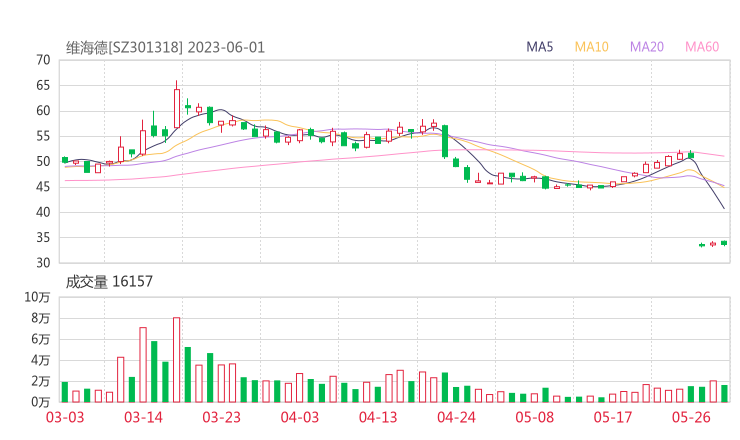This screenshot has height=440, width=740.
Task: Click the 成交量 16157 volume label
Action: point(109,282)
